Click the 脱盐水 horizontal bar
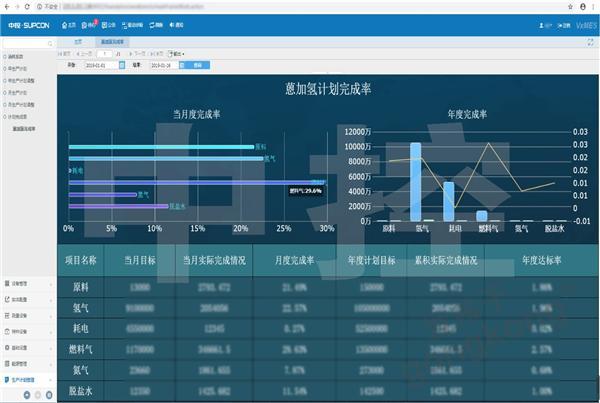Viewport: 600px width, 403px height. click(118, 206)
